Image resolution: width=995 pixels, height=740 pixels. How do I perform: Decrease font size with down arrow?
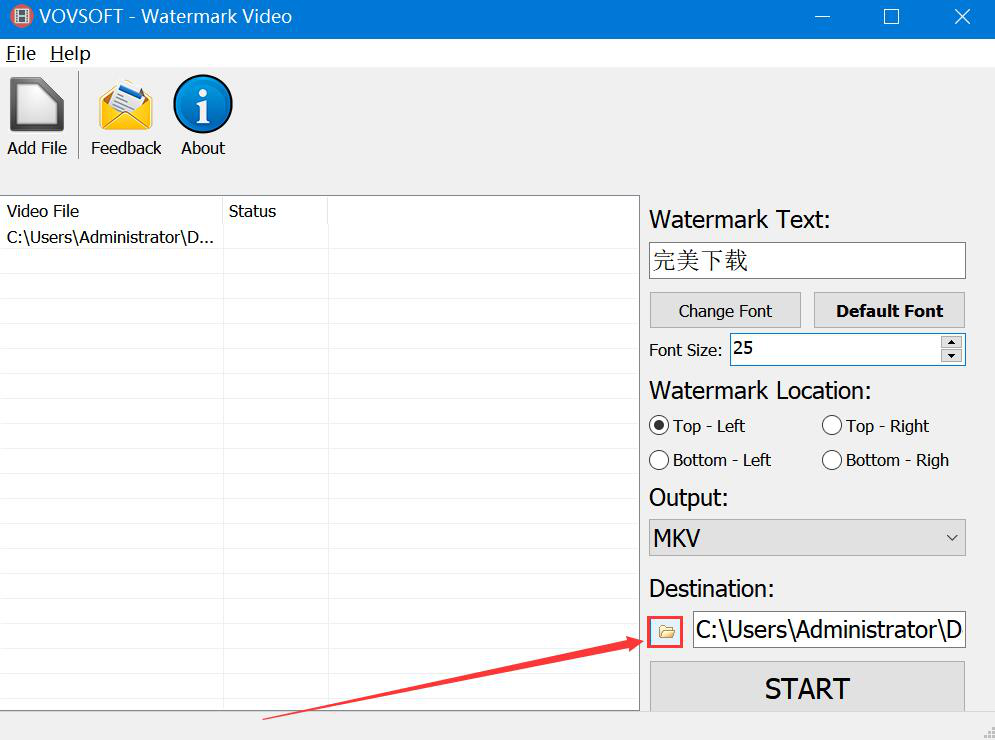951,356
